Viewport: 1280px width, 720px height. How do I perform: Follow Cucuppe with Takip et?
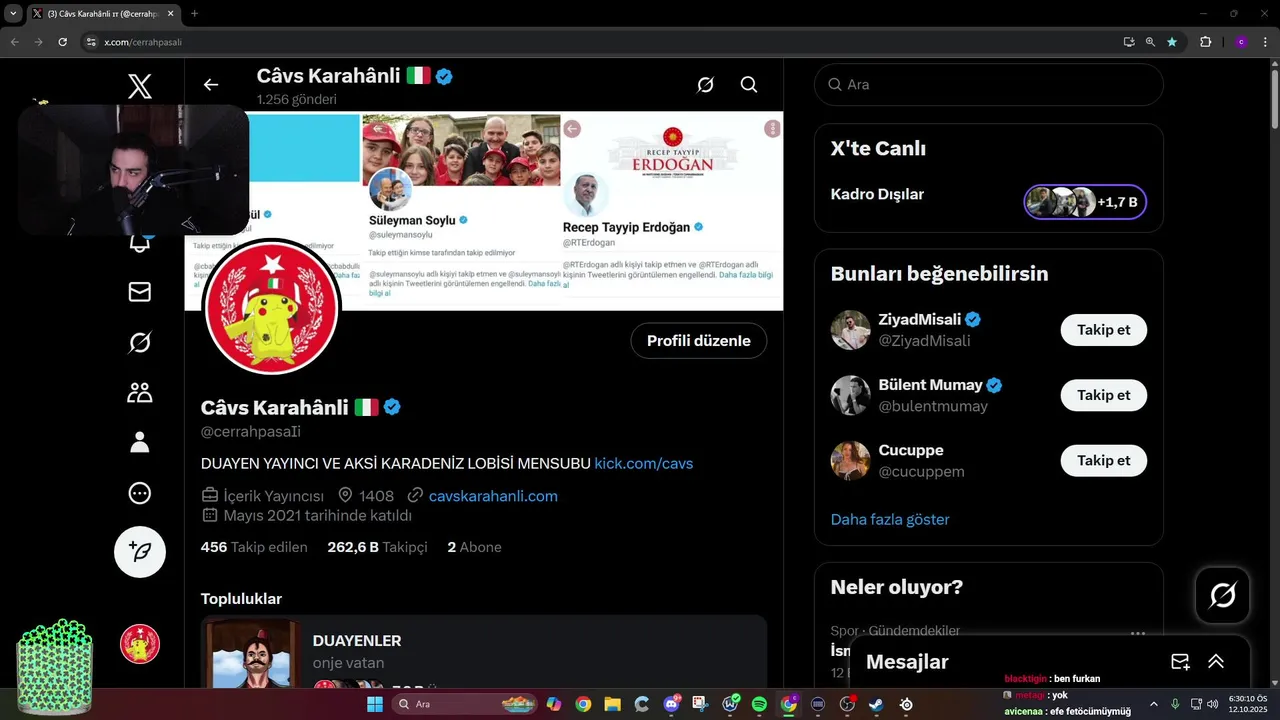tap(1103, 460)
